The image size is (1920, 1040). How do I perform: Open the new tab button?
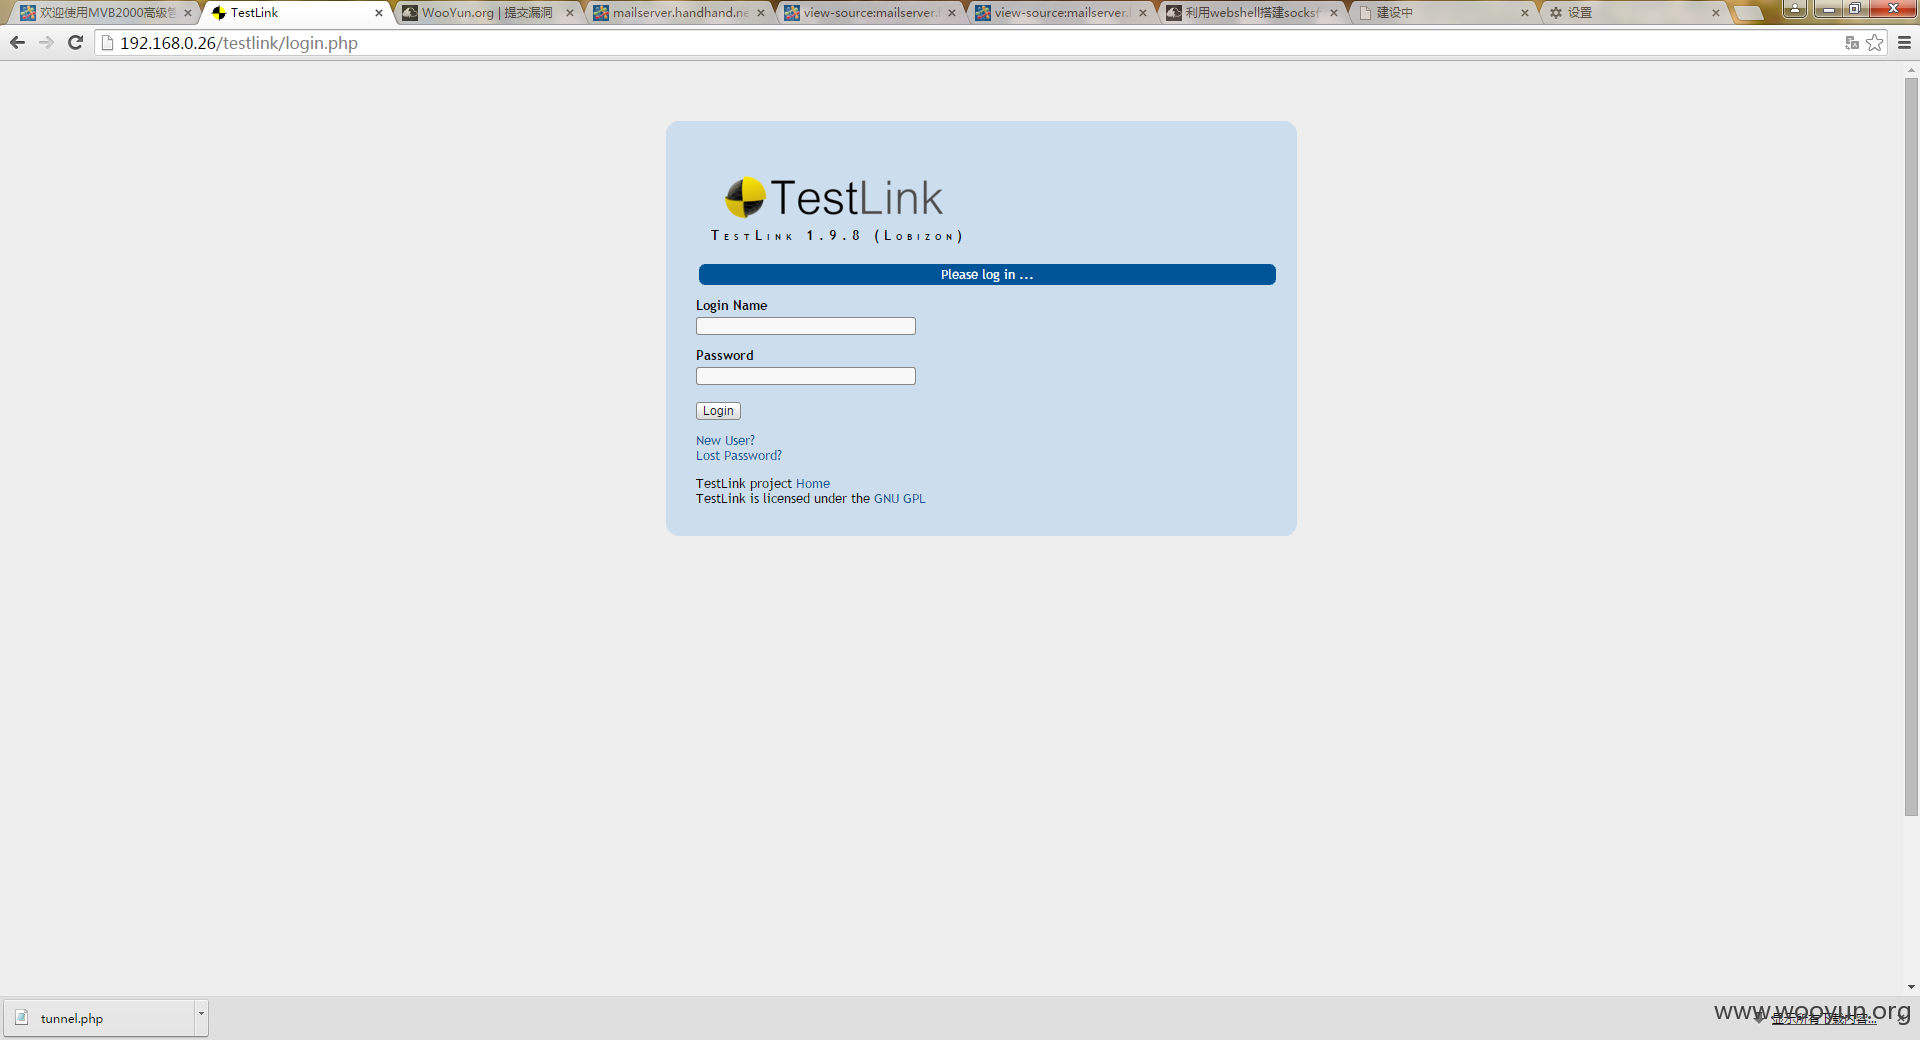pos(1749,13)
